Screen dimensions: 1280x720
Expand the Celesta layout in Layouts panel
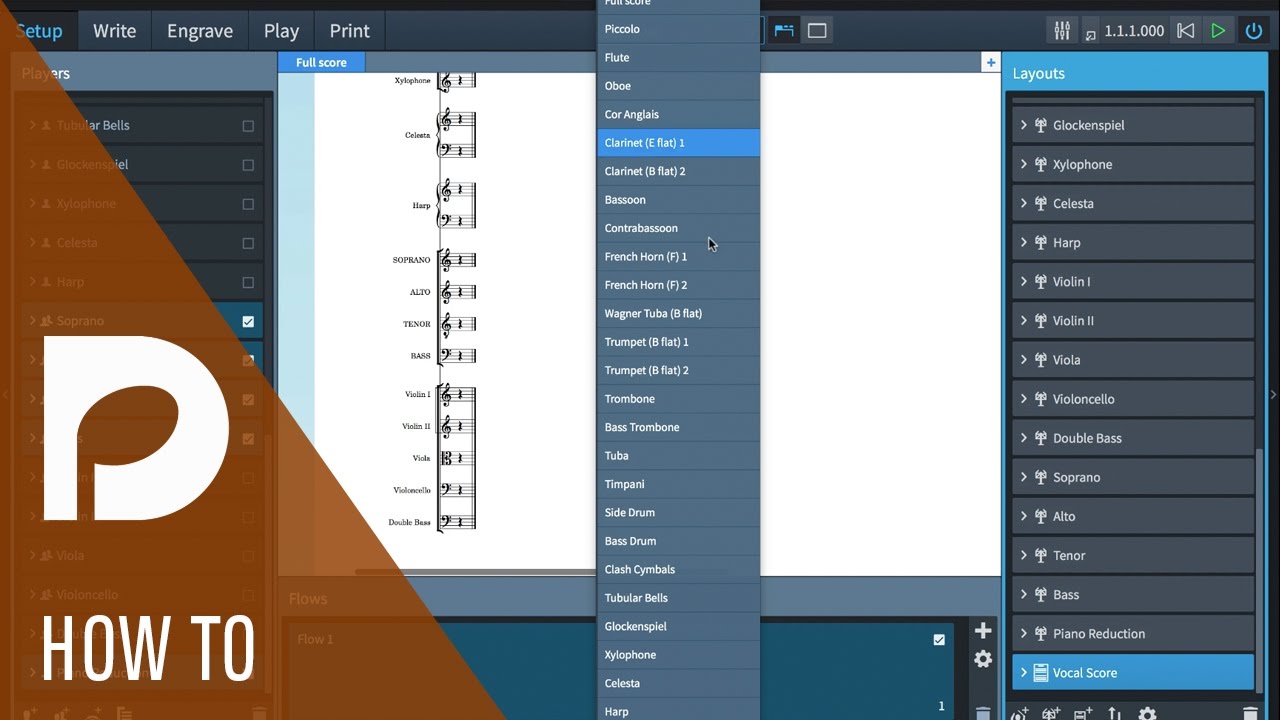(1024, 203)
